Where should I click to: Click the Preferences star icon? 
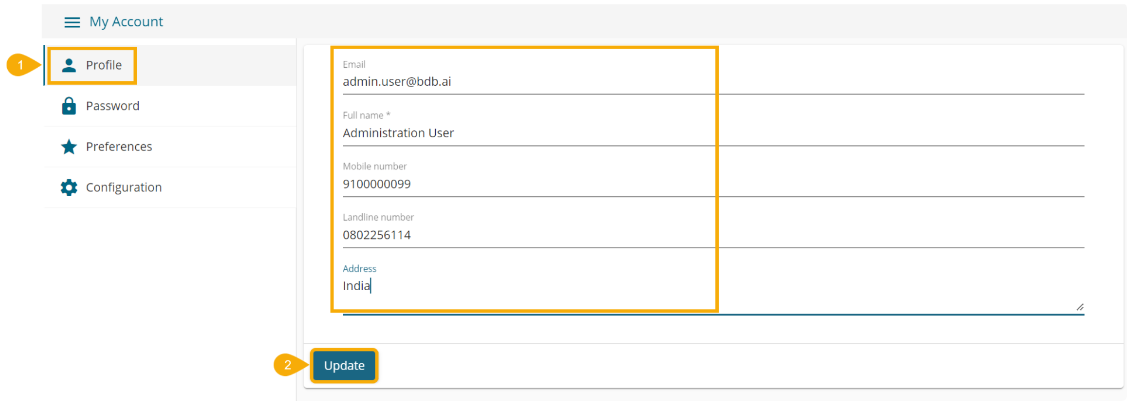tap(69, 147)
